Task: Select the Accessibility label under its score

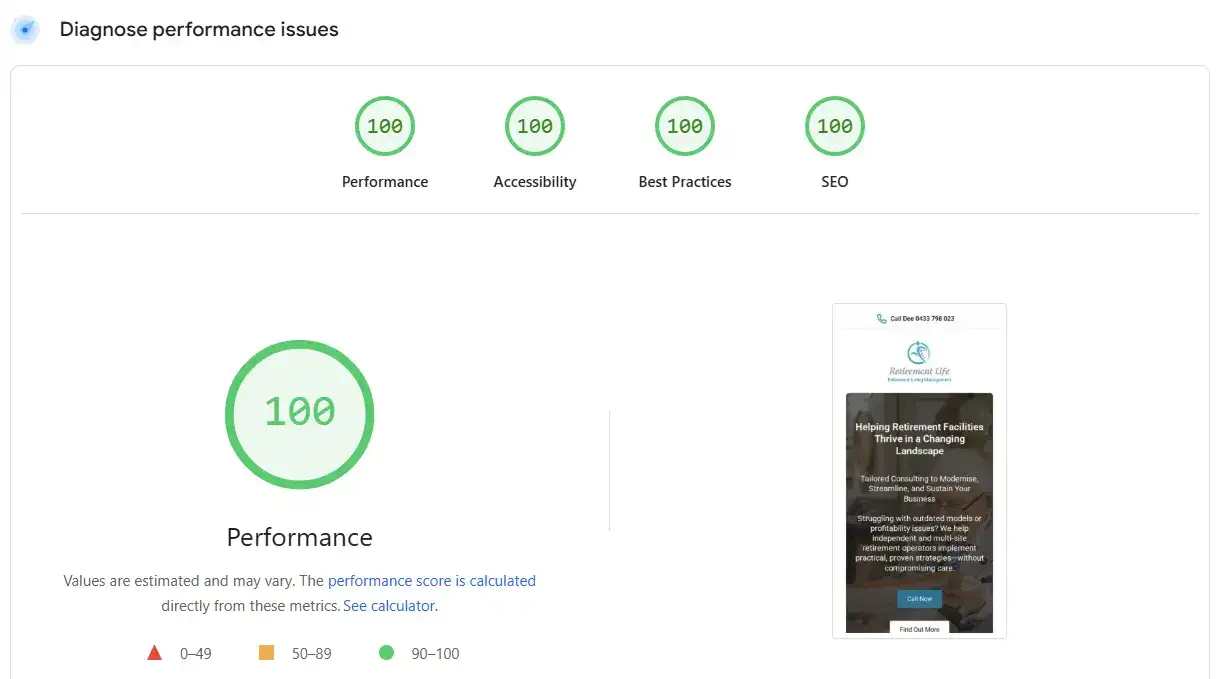Action: pos(534,181)
